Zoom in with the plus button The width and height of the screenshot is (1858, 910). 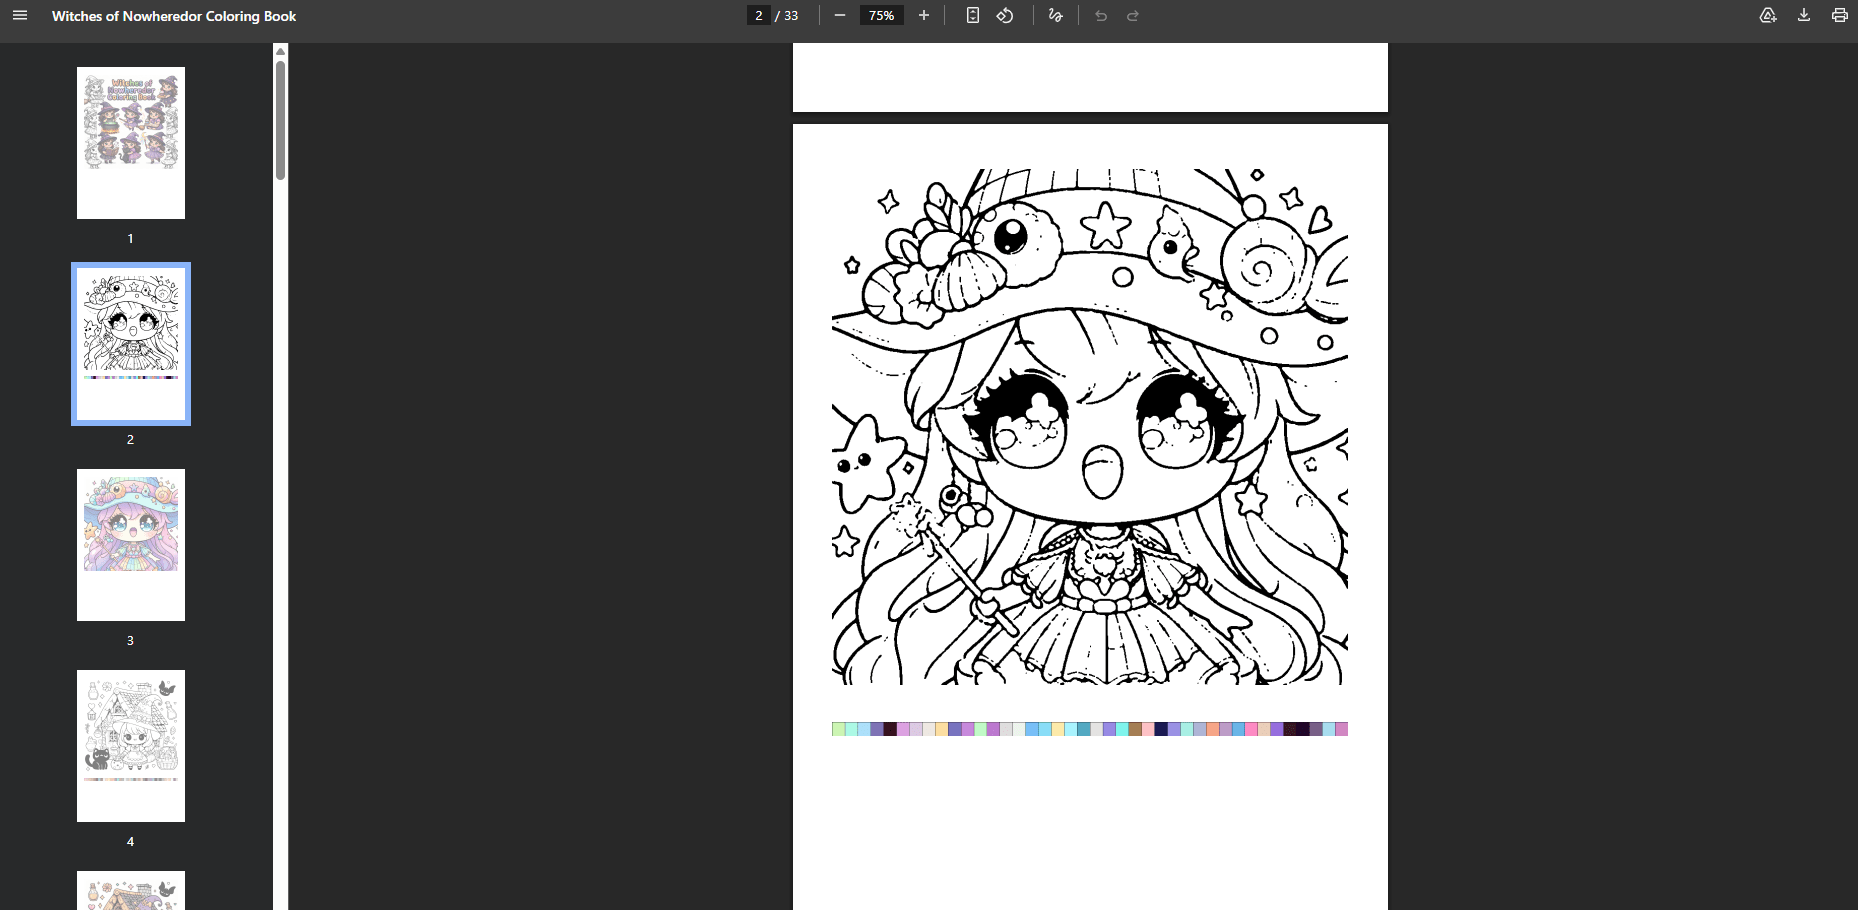(924, 16)
